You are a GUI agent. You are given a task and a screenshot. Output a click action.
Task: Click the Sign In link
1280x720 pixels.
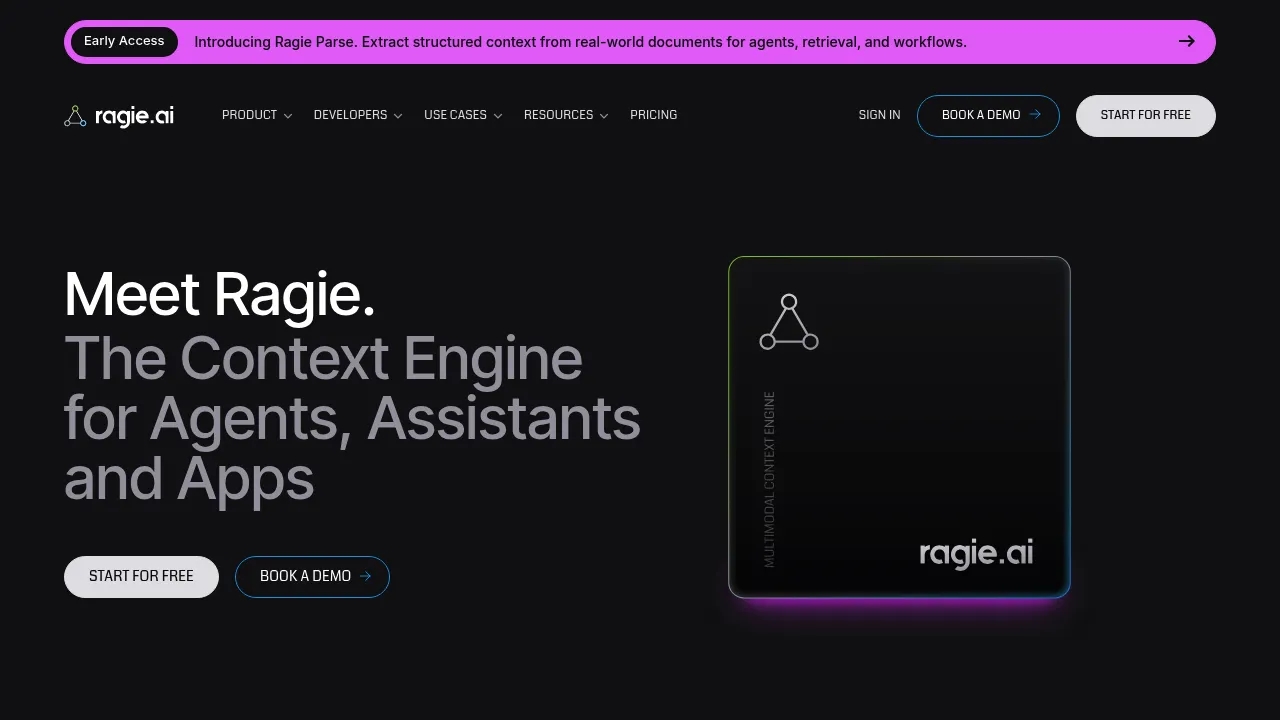[879, 115]
